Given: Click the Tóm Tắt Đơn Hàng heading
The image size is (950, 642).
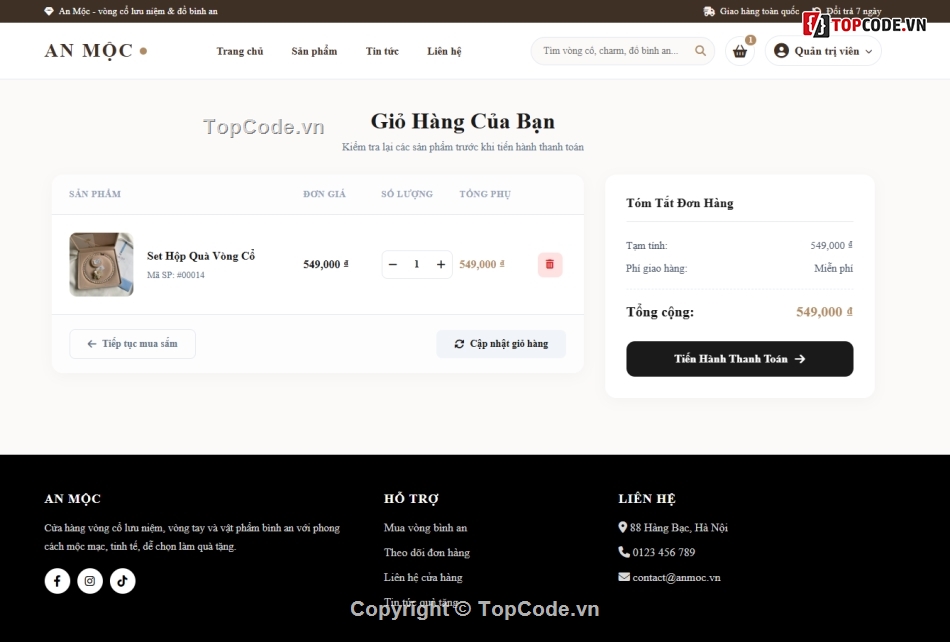Looking at the screenshot, I should click(x=680, y=204).
